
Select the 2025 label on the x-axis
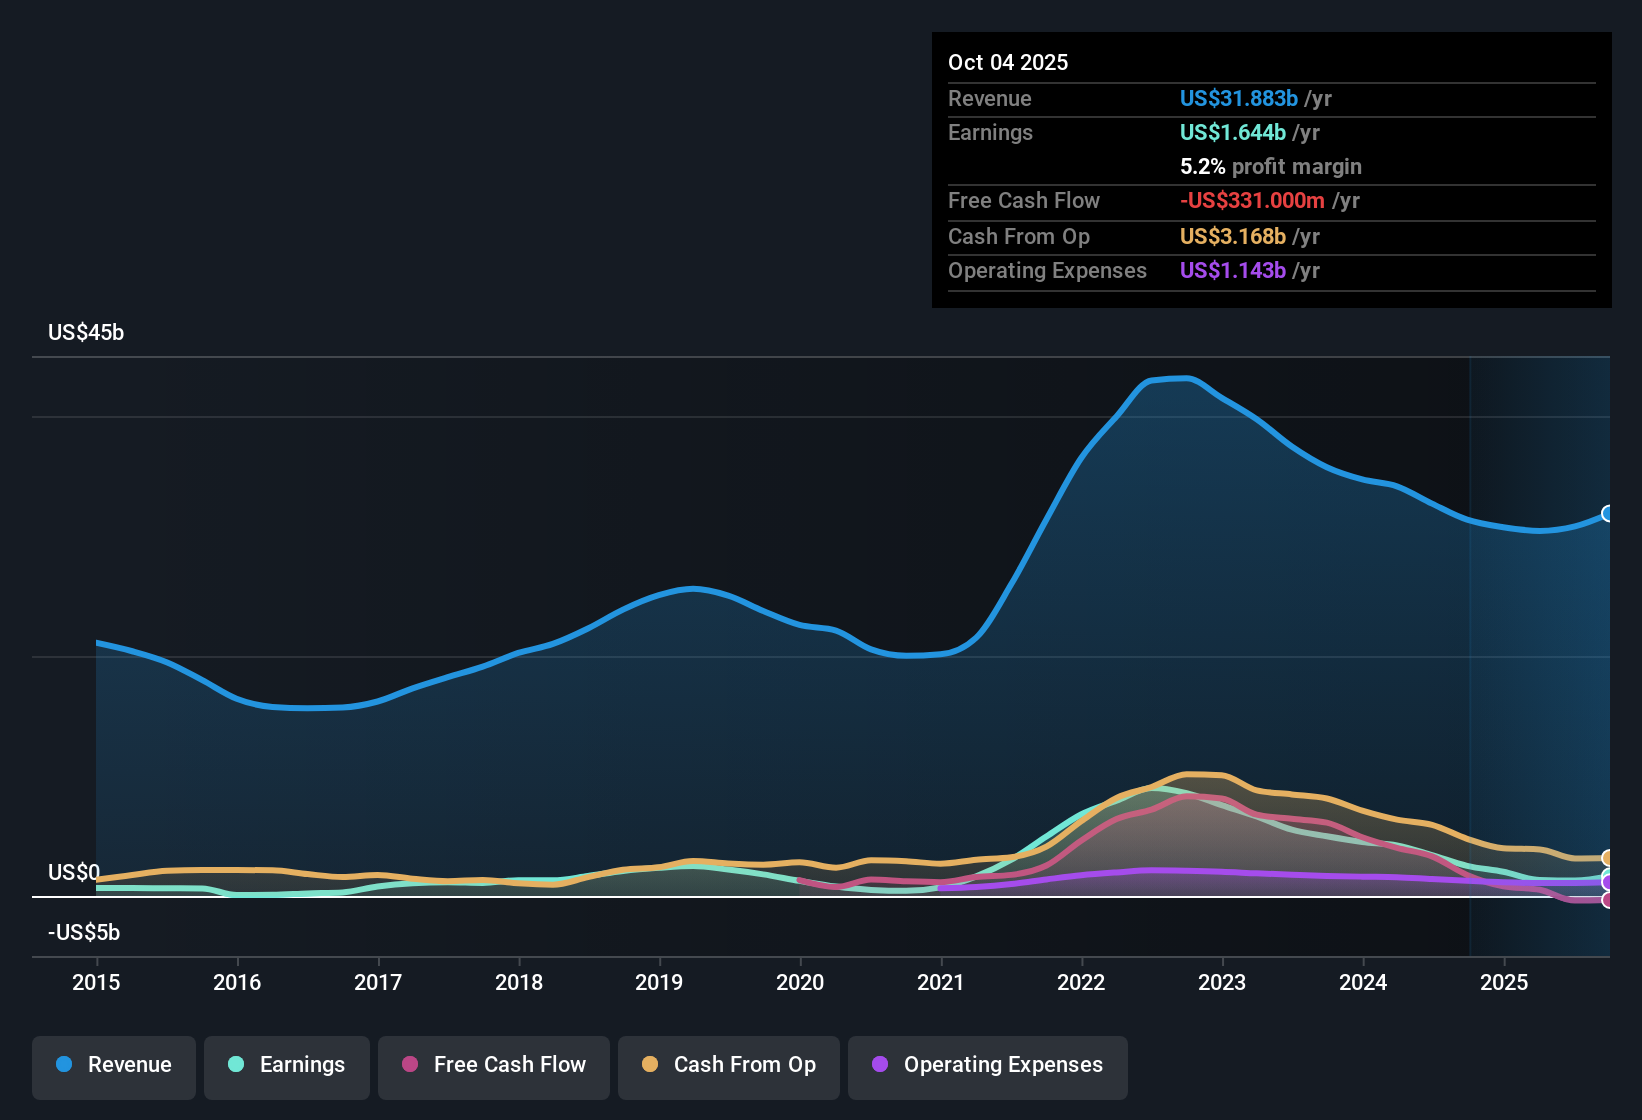coord(1505,983)
